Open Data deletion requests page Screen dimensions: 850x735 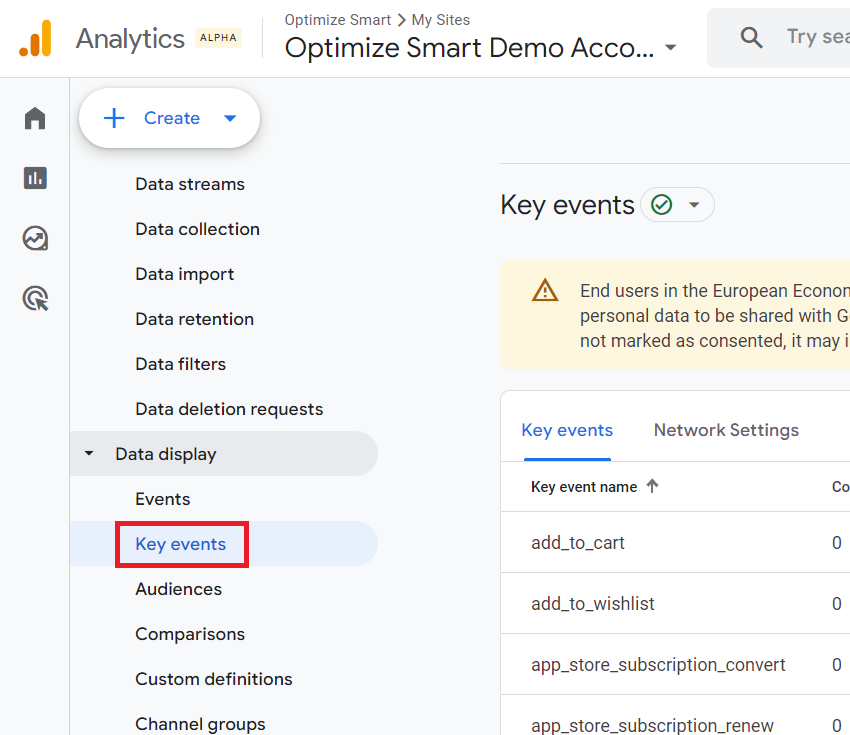click(x=229, y=409)
